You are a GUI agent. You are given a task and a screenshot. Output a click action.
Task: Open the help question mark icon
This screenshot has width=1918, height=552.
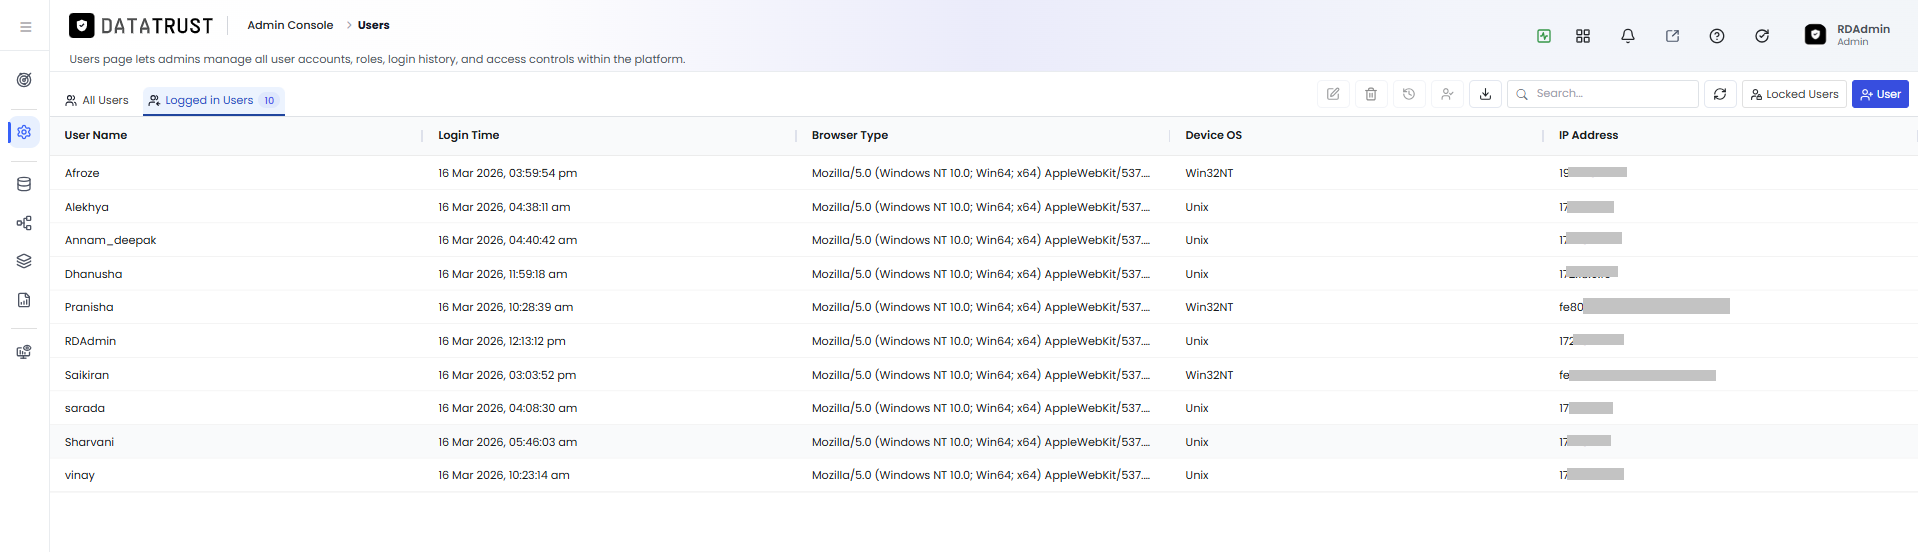point(1717,36)
